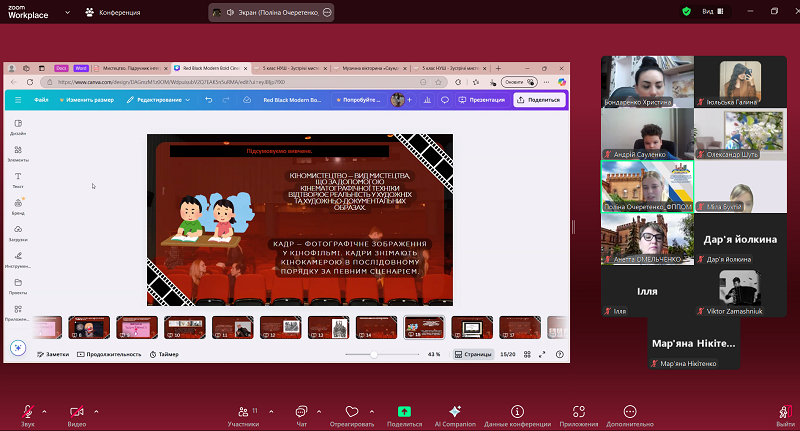Adjust the Canva zoom slider handle
The image size is (800, 431).
pyautogui.click(x=374, y=354)
